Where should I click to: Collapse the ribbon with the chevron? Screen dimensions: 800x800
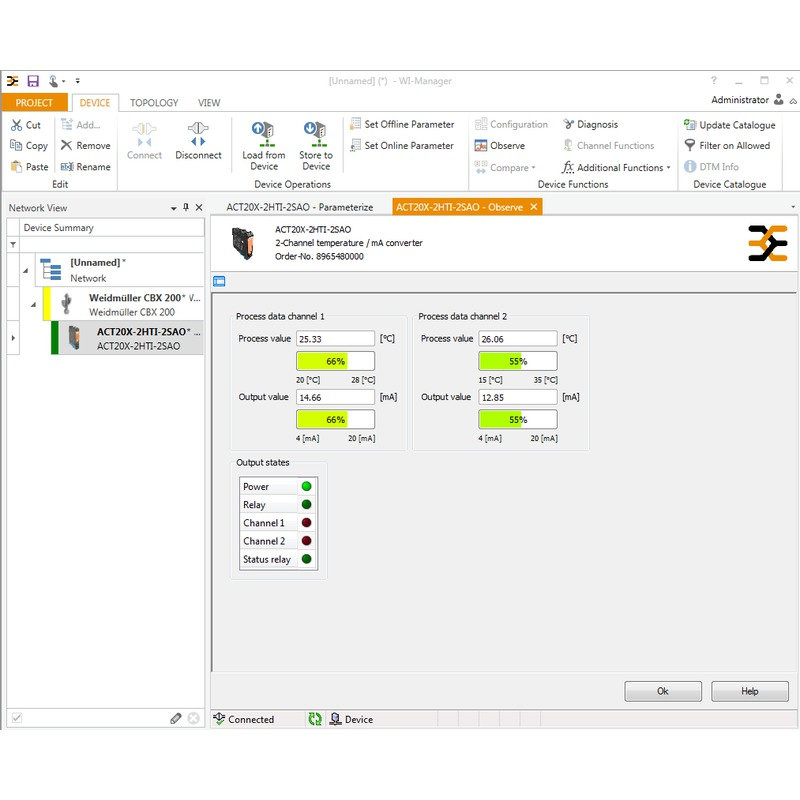coord(793,102)
